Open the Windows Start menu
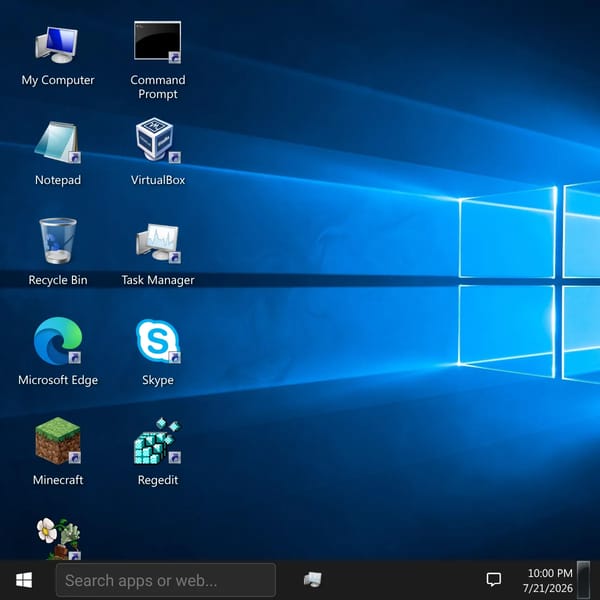600x600 pixels. (x=24, y=580)
